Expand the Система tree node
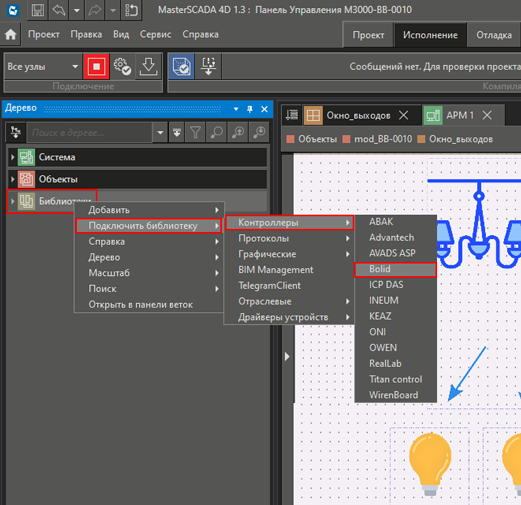 [12, 157]
